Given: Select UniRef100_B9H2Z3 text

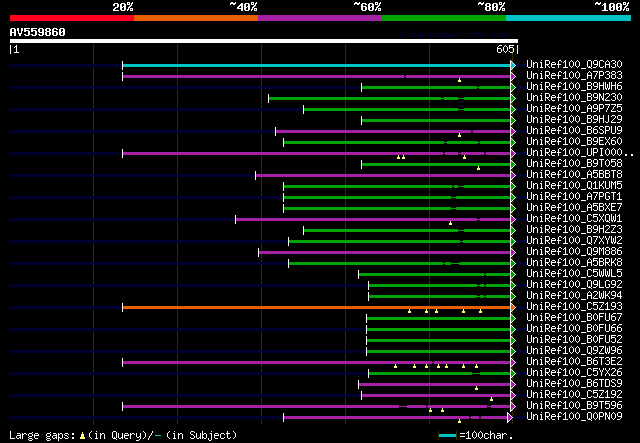Looking at the screenshot, I should (574, 230).
